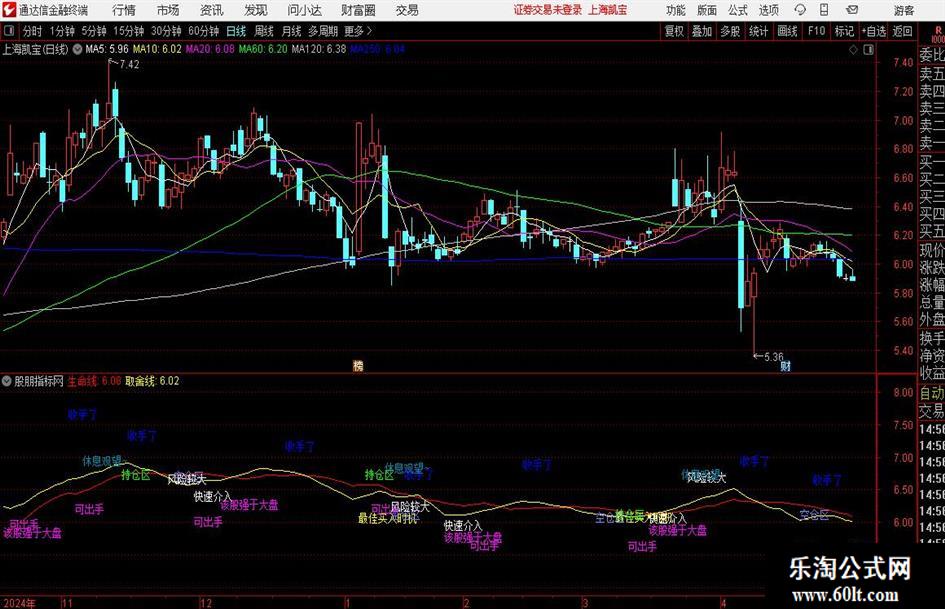This screenshot has width=945, height=609.
Task: Click the 复权 button
Action: (674, 31)
